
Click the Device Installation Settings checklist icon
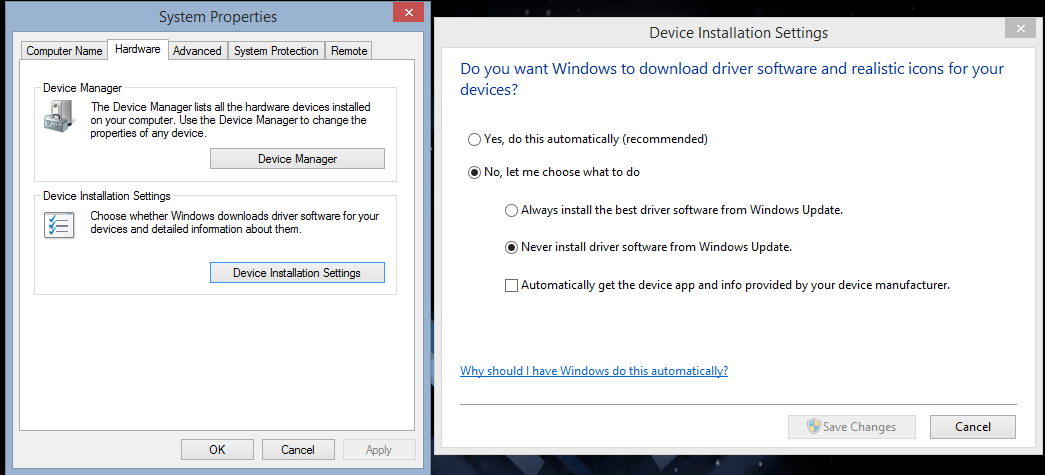(59, 225)
